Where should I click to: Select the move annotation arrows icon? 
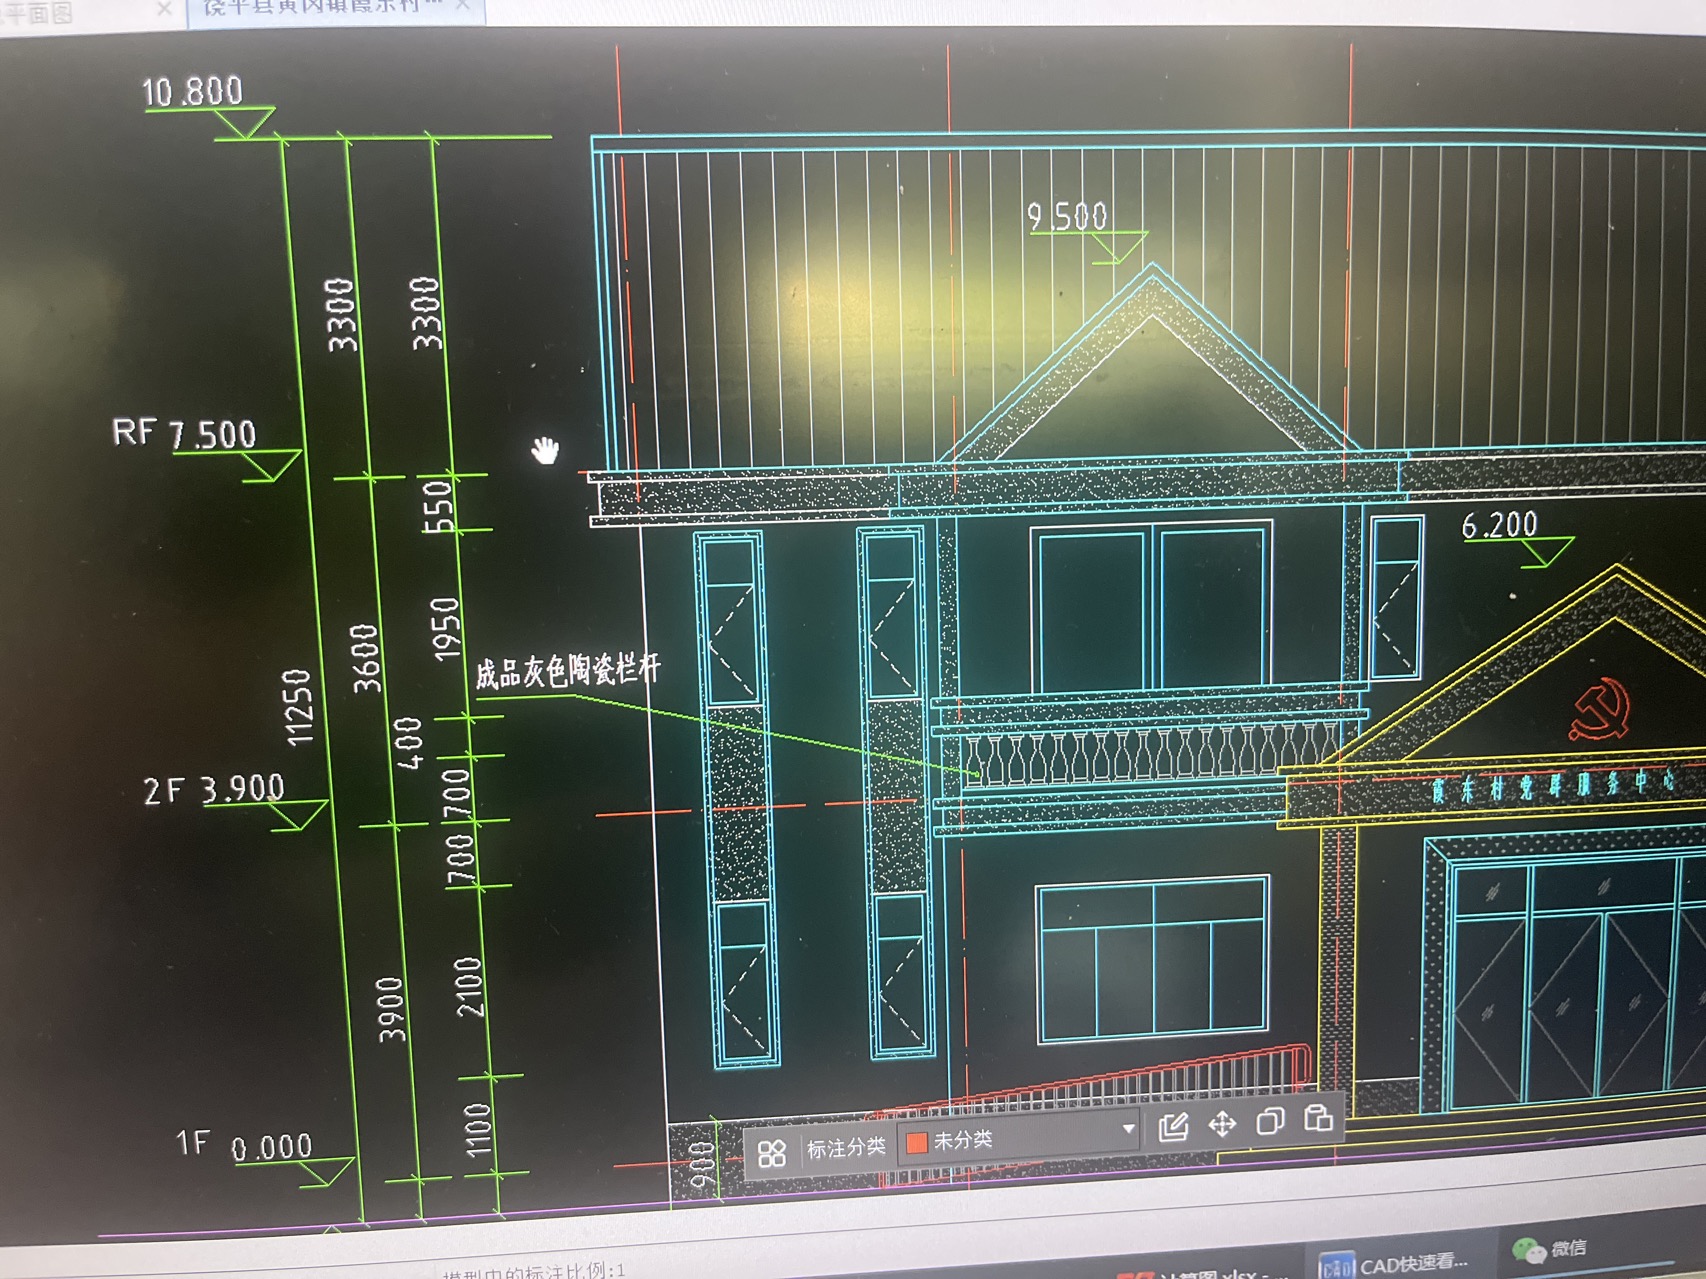point(1222,1124)
